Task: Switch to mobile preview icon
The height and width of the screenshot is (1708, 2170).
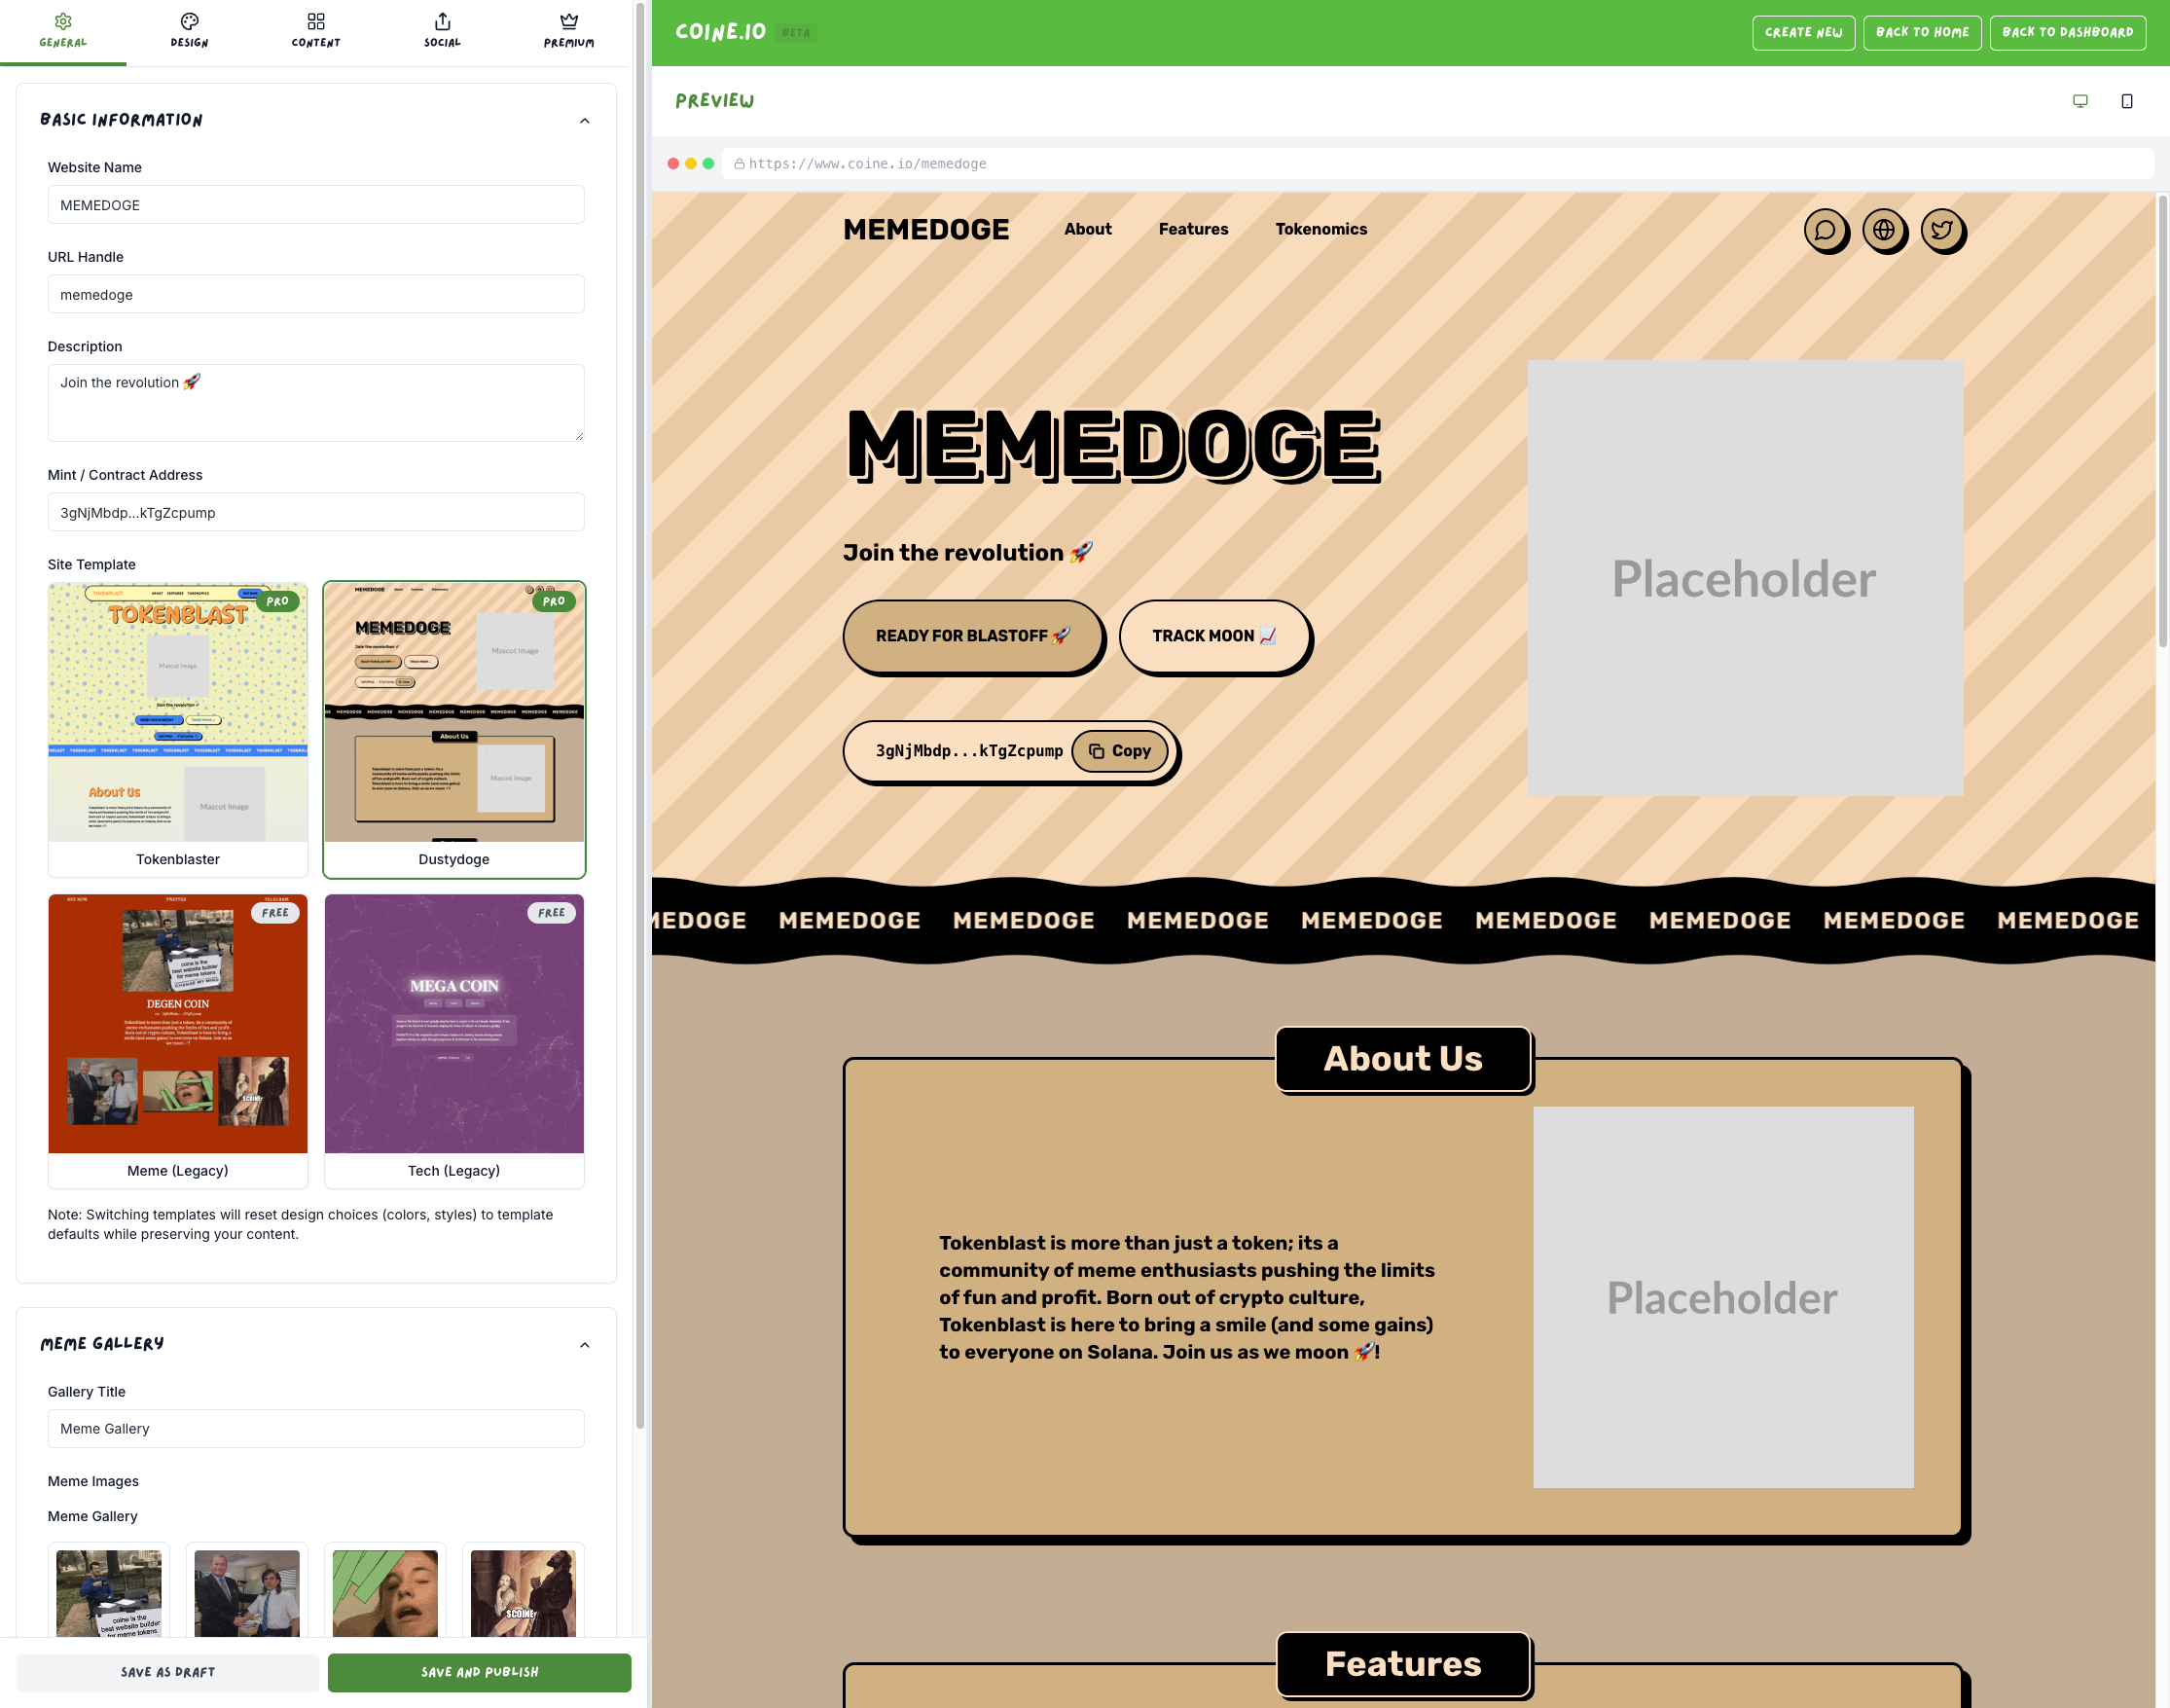Action: point(2126,101)
